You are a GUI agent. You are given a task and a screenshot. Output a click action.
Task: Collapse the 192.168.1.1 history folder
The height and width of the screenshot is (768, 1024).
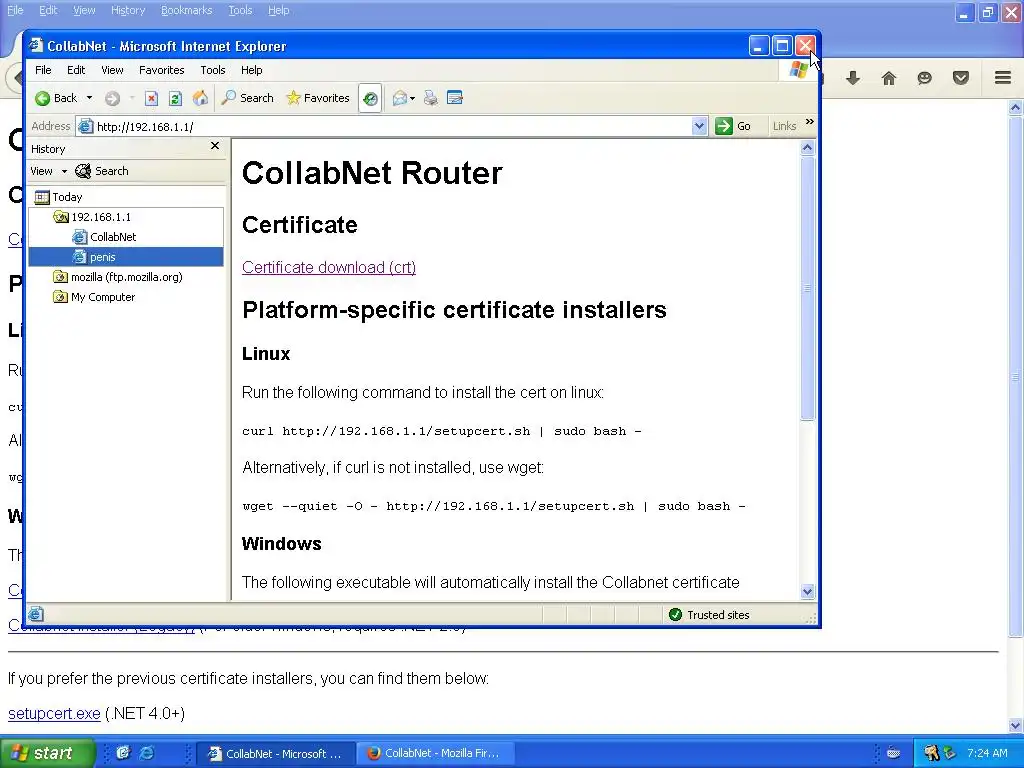click(x=92, y=217)
